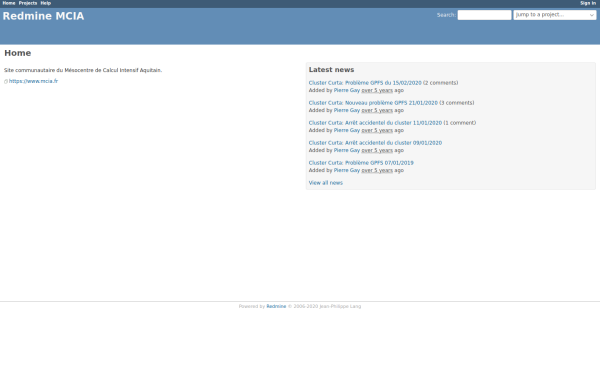Open Pierre Gay profile under 09/01/2020 news

pyautogui.click(x=347, y=150)
